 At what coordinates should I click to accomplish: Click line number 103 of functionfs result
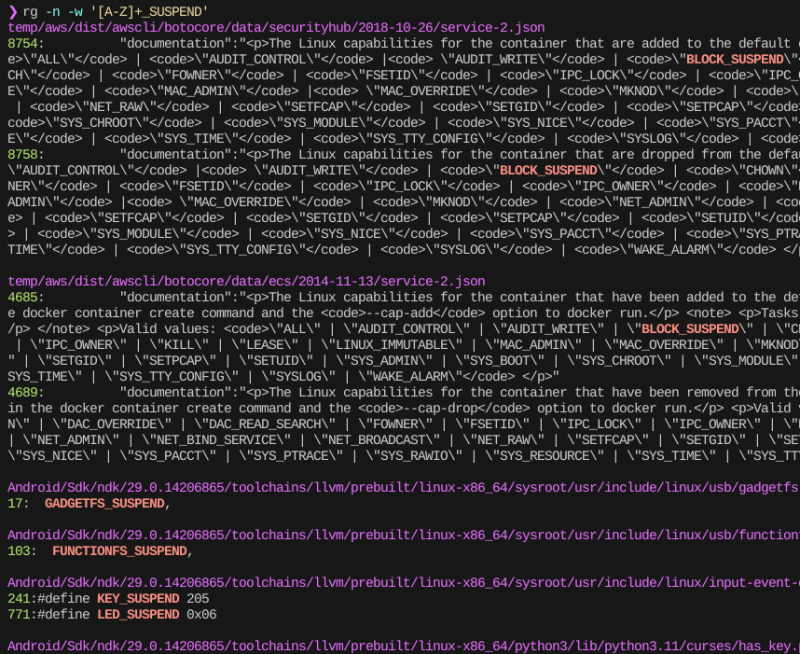pos(19,551)
